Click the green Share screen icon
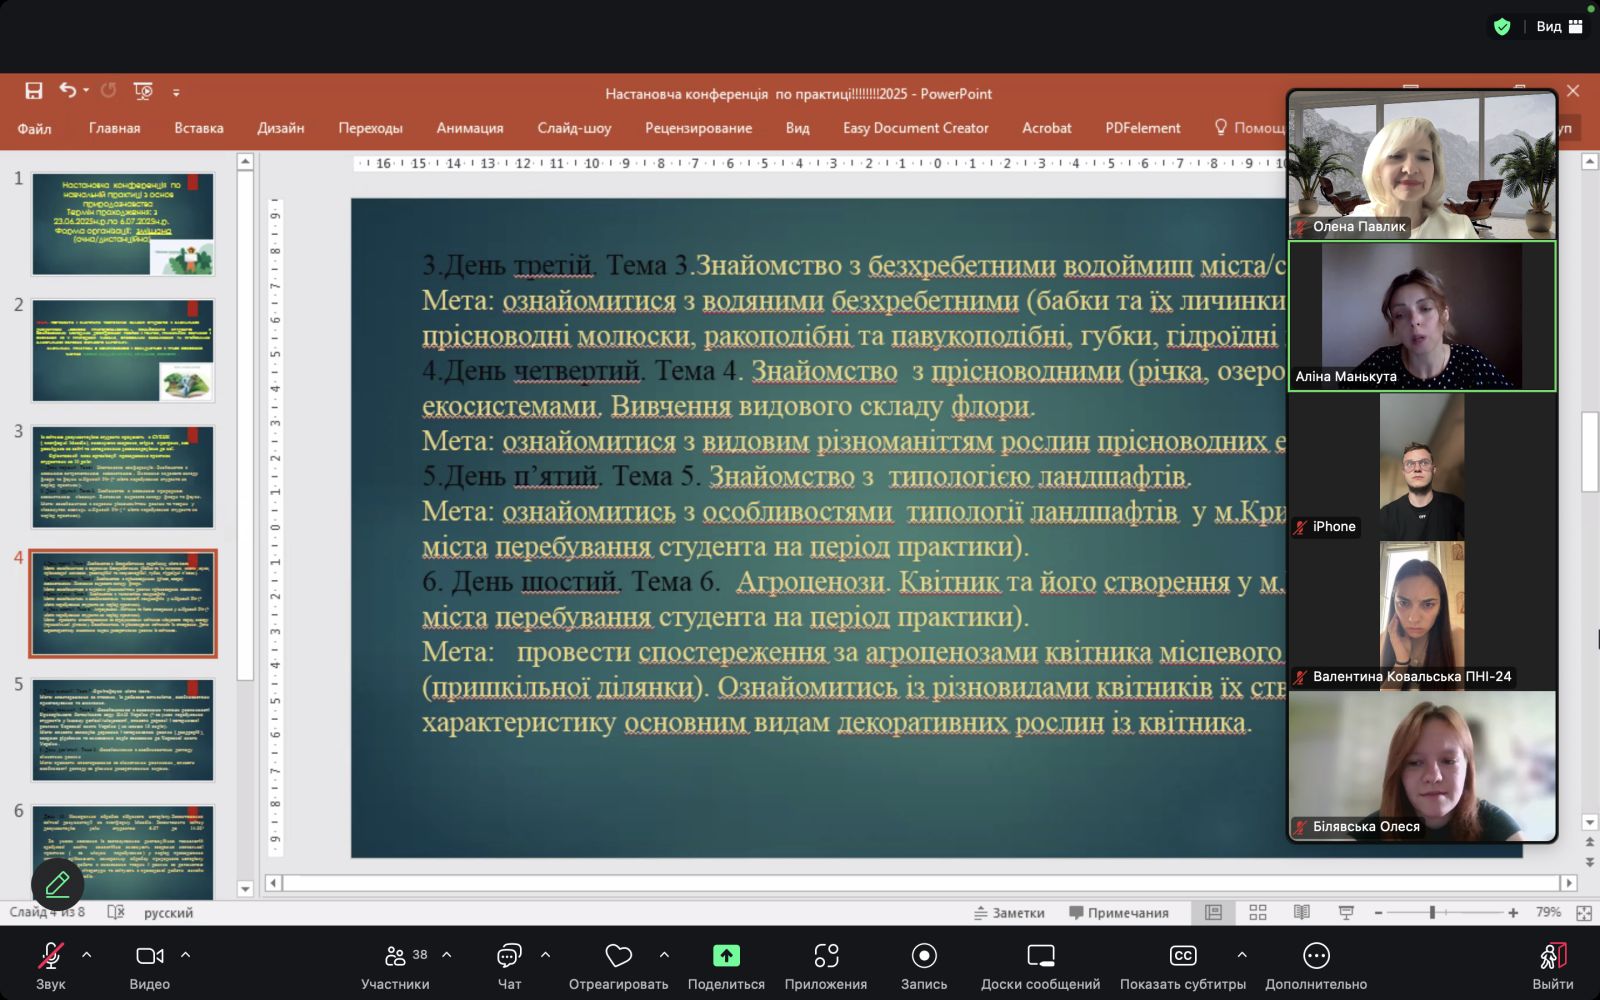The height and width of the screenshot is (1000, 1600). (x=726, y=957)
